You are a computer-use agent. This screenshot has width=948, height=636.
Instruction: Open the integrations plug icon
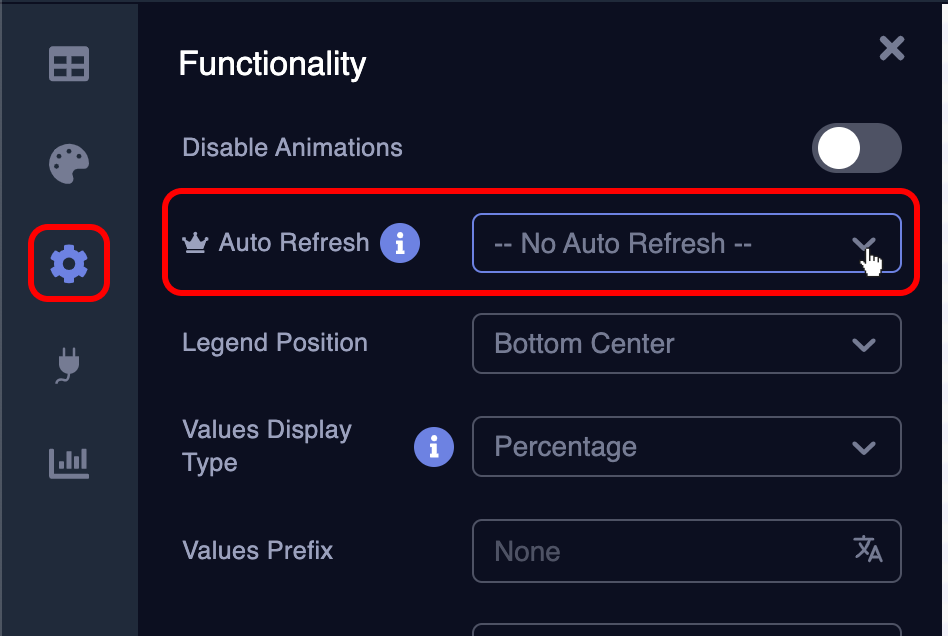(68, 363)
